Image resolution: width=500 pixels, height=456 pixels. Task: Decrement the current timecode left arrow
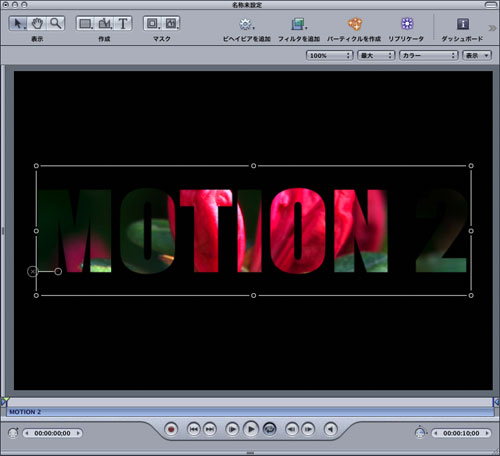point(27,433)
